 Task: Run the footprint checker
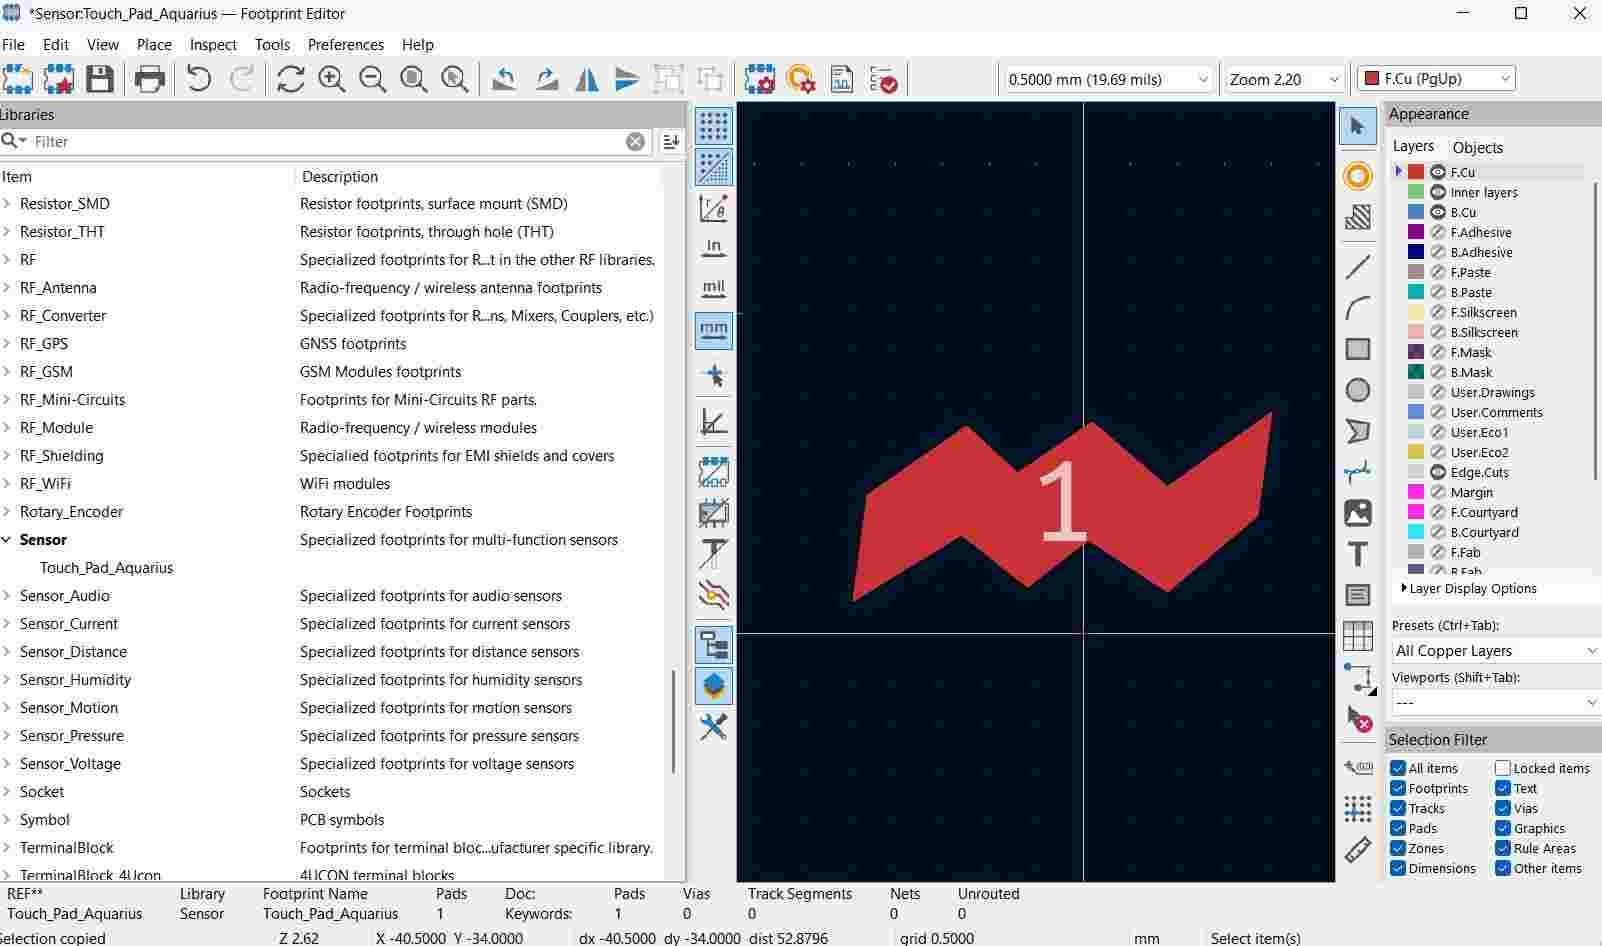click(x=884, y=79)
